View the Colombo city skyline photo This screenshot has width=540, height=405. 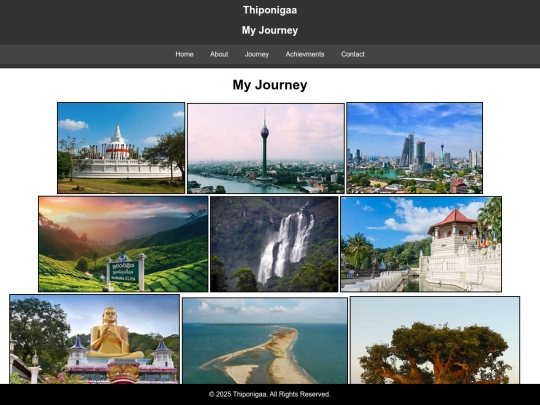click(x=414, y=148)
